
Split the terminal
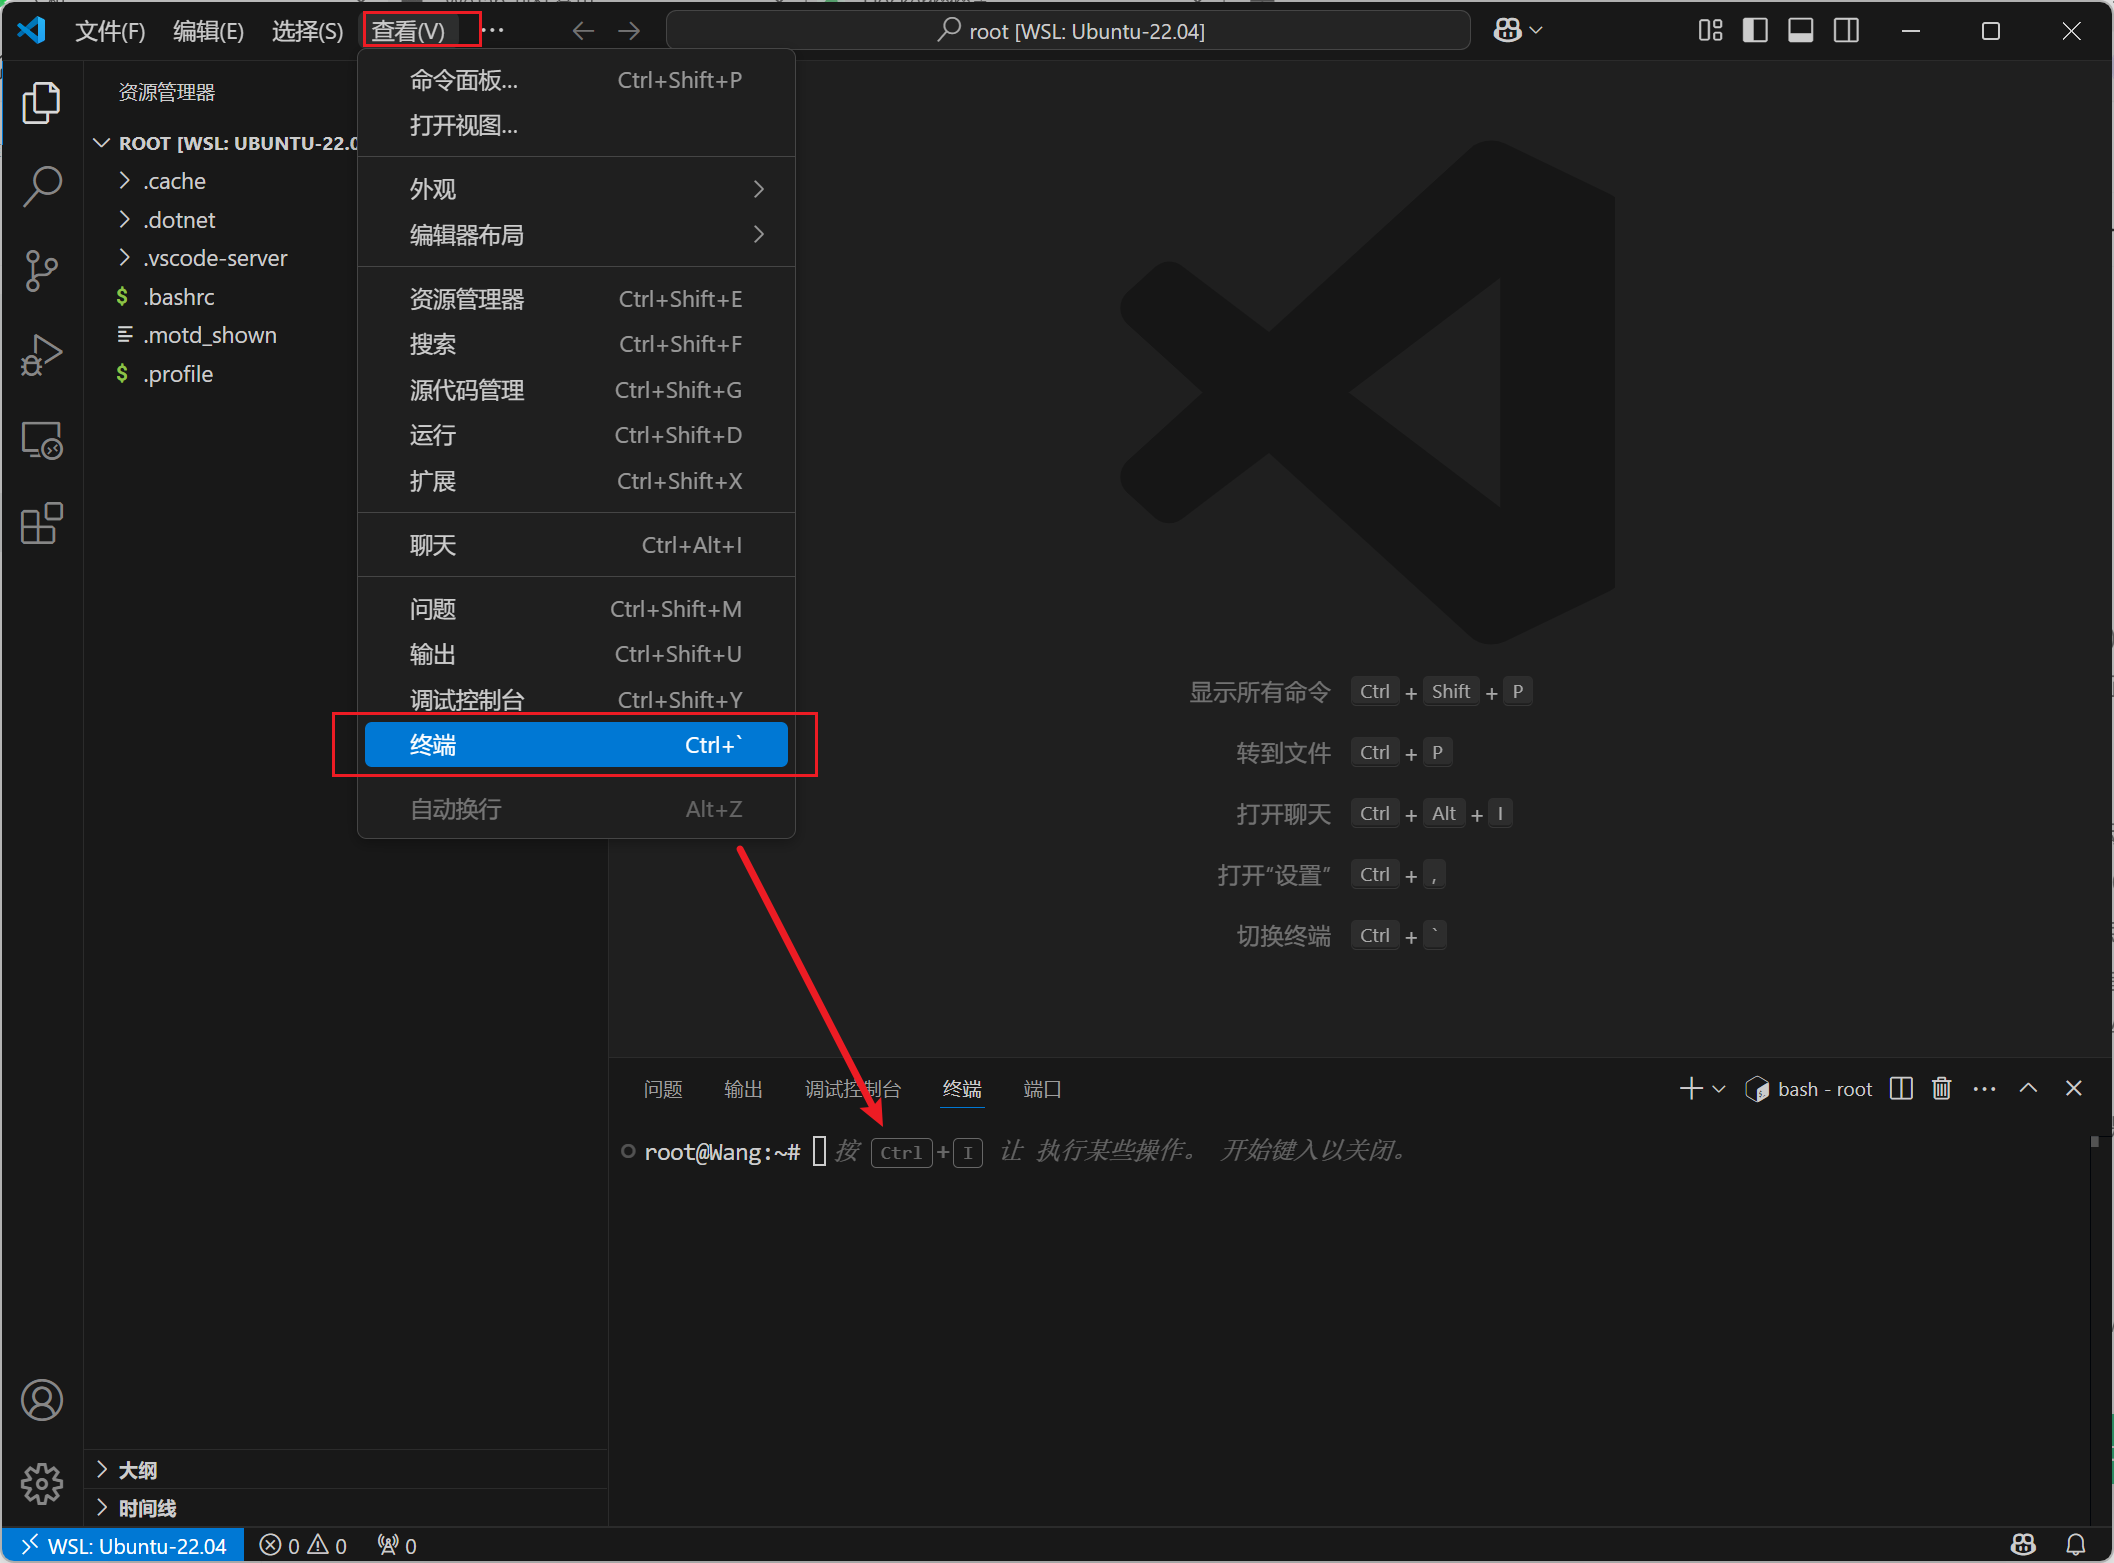pos(1899,1089)
